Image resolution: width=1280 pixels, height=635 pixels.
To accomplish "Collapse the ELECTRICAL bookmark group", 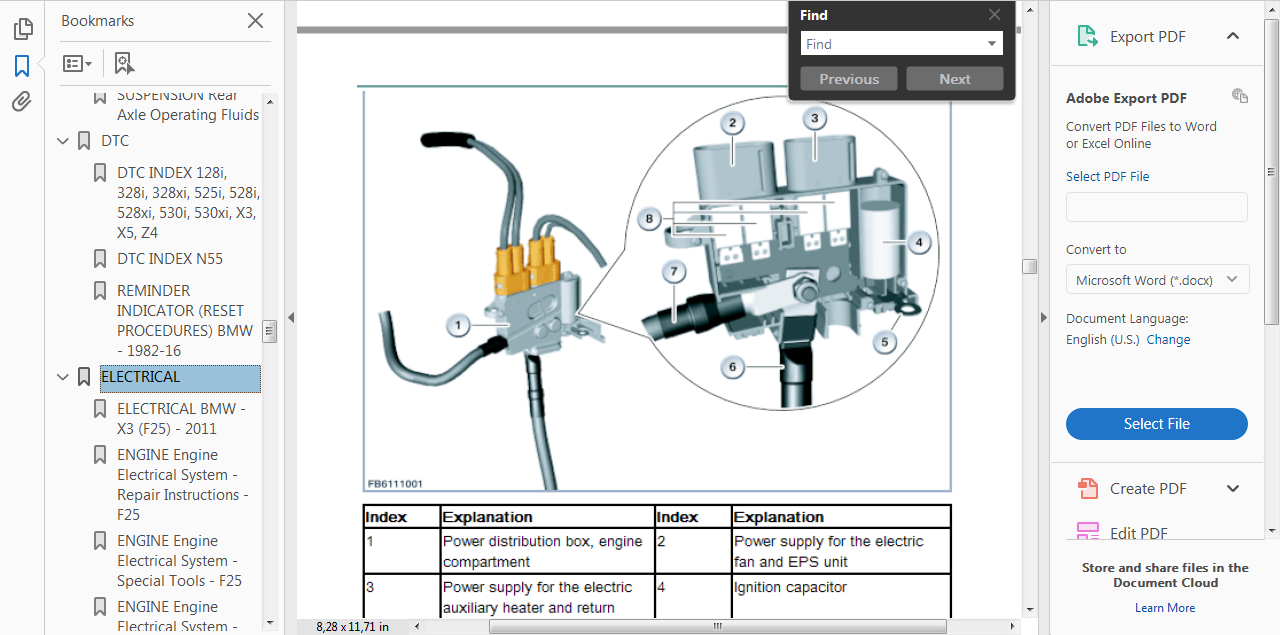I will click(x=63, y=377).
